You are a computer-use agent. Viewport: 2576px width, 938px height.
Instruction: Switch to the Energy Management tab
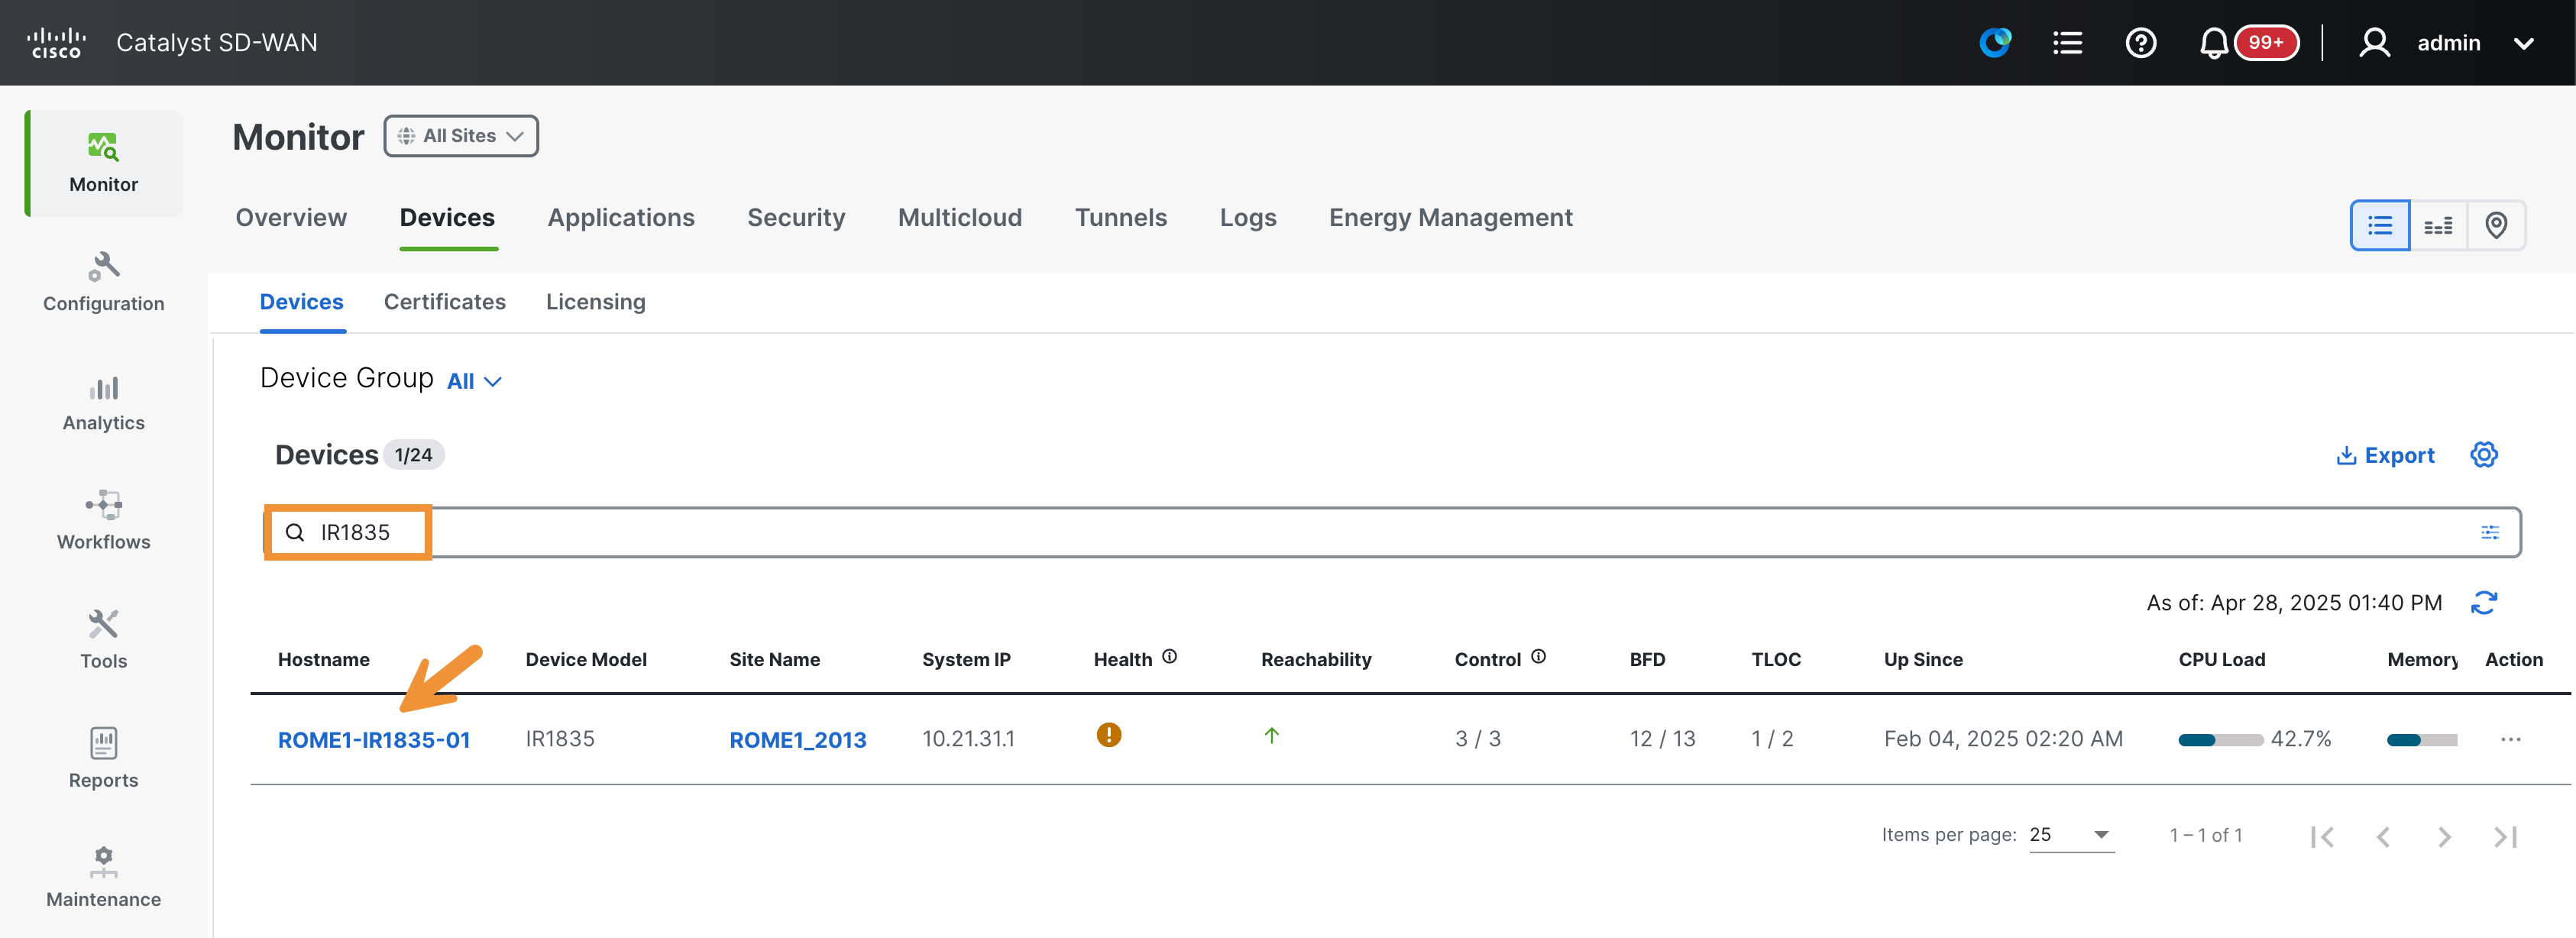point(1450,218)
